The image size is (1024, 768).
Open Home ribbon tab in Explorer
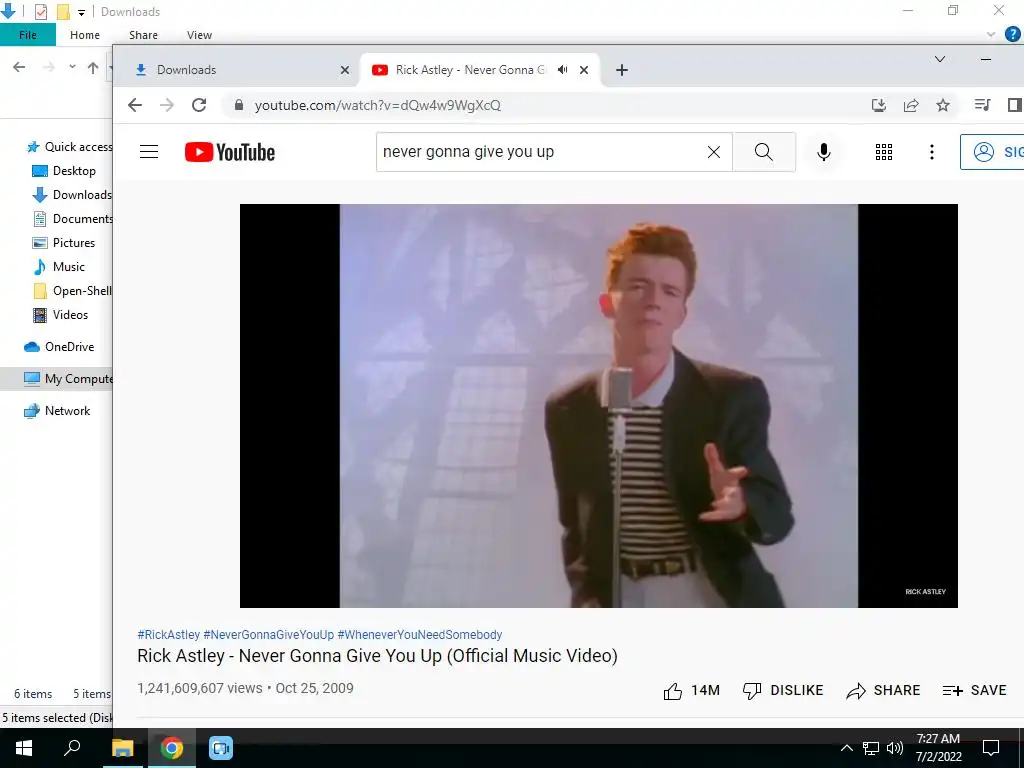click(x=85, y=35)
